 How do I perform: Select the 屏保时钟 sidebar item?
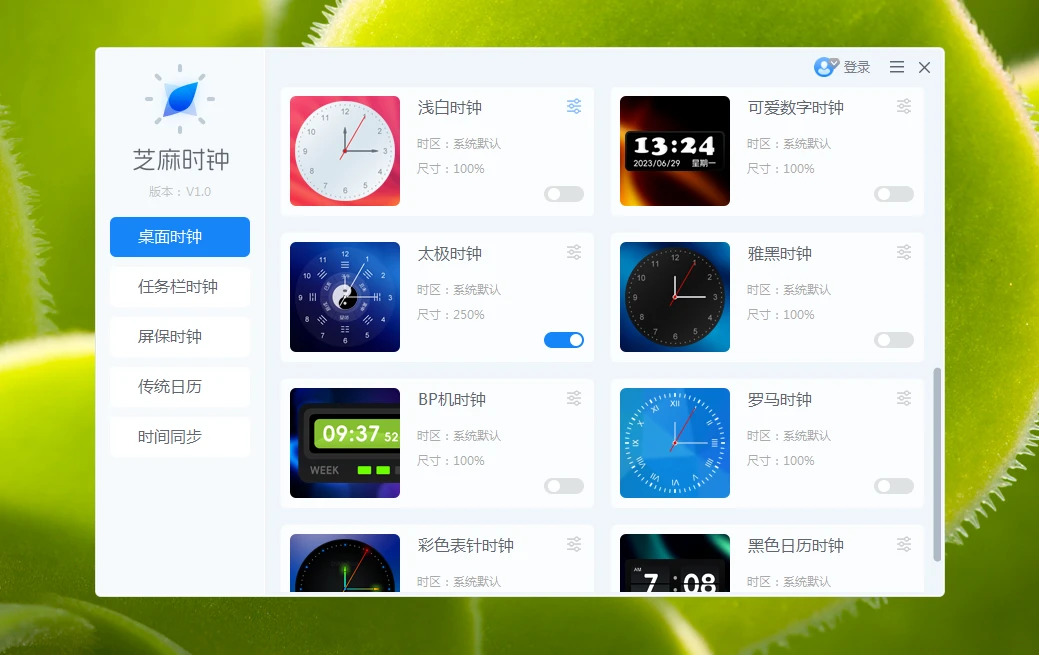pyautogui.click(x=180, y=337)
